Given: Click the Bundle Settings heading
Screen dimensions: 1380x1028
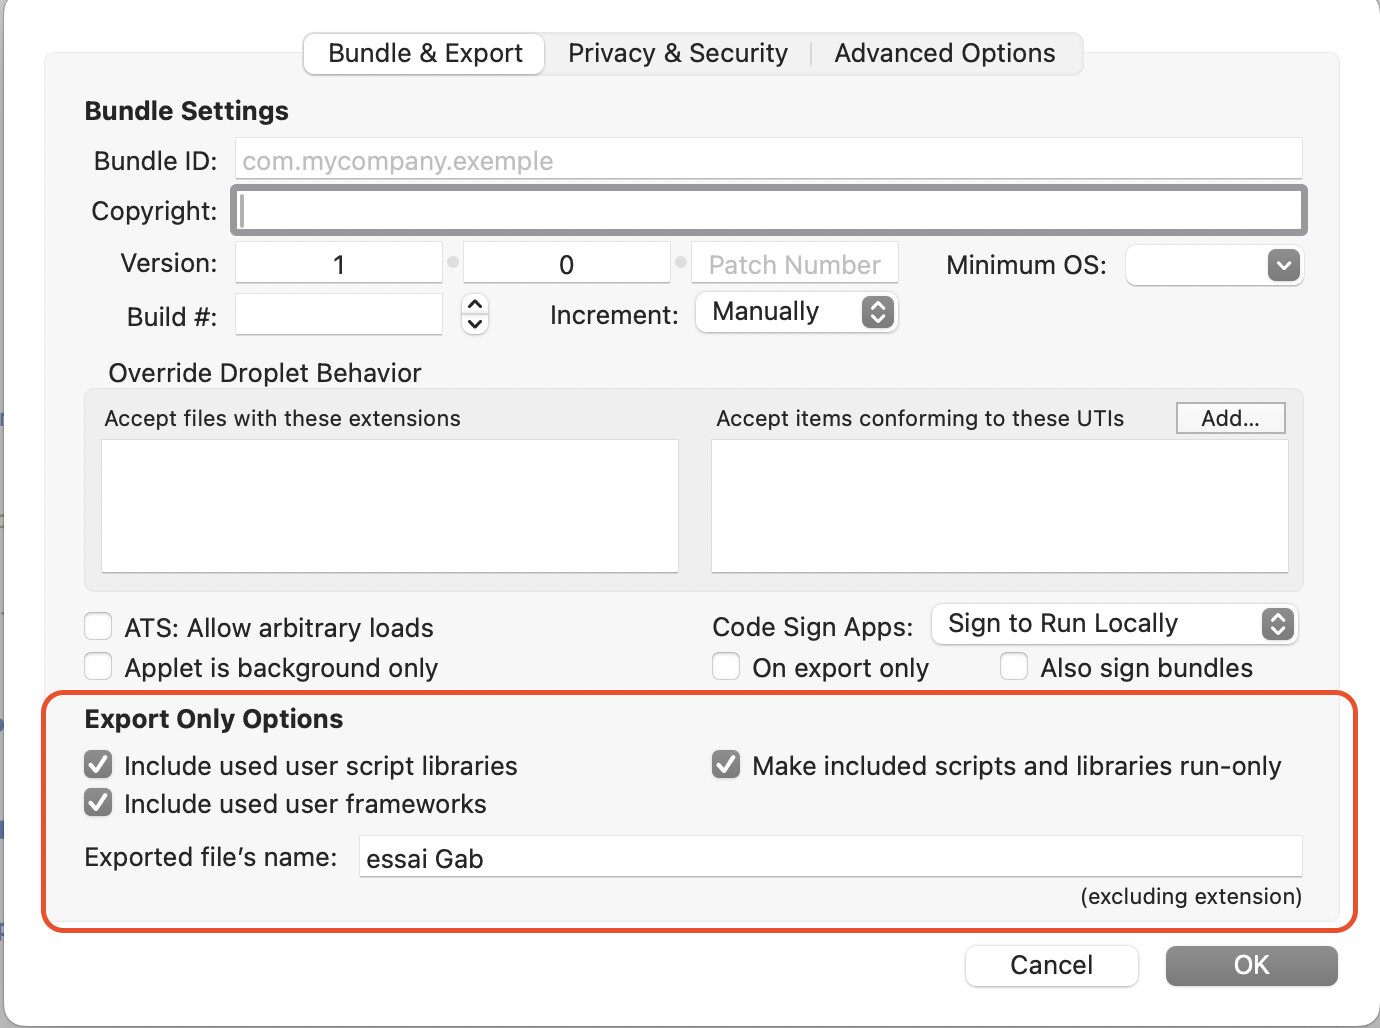Looking at the screenshot, I should (x=187, y=111).
